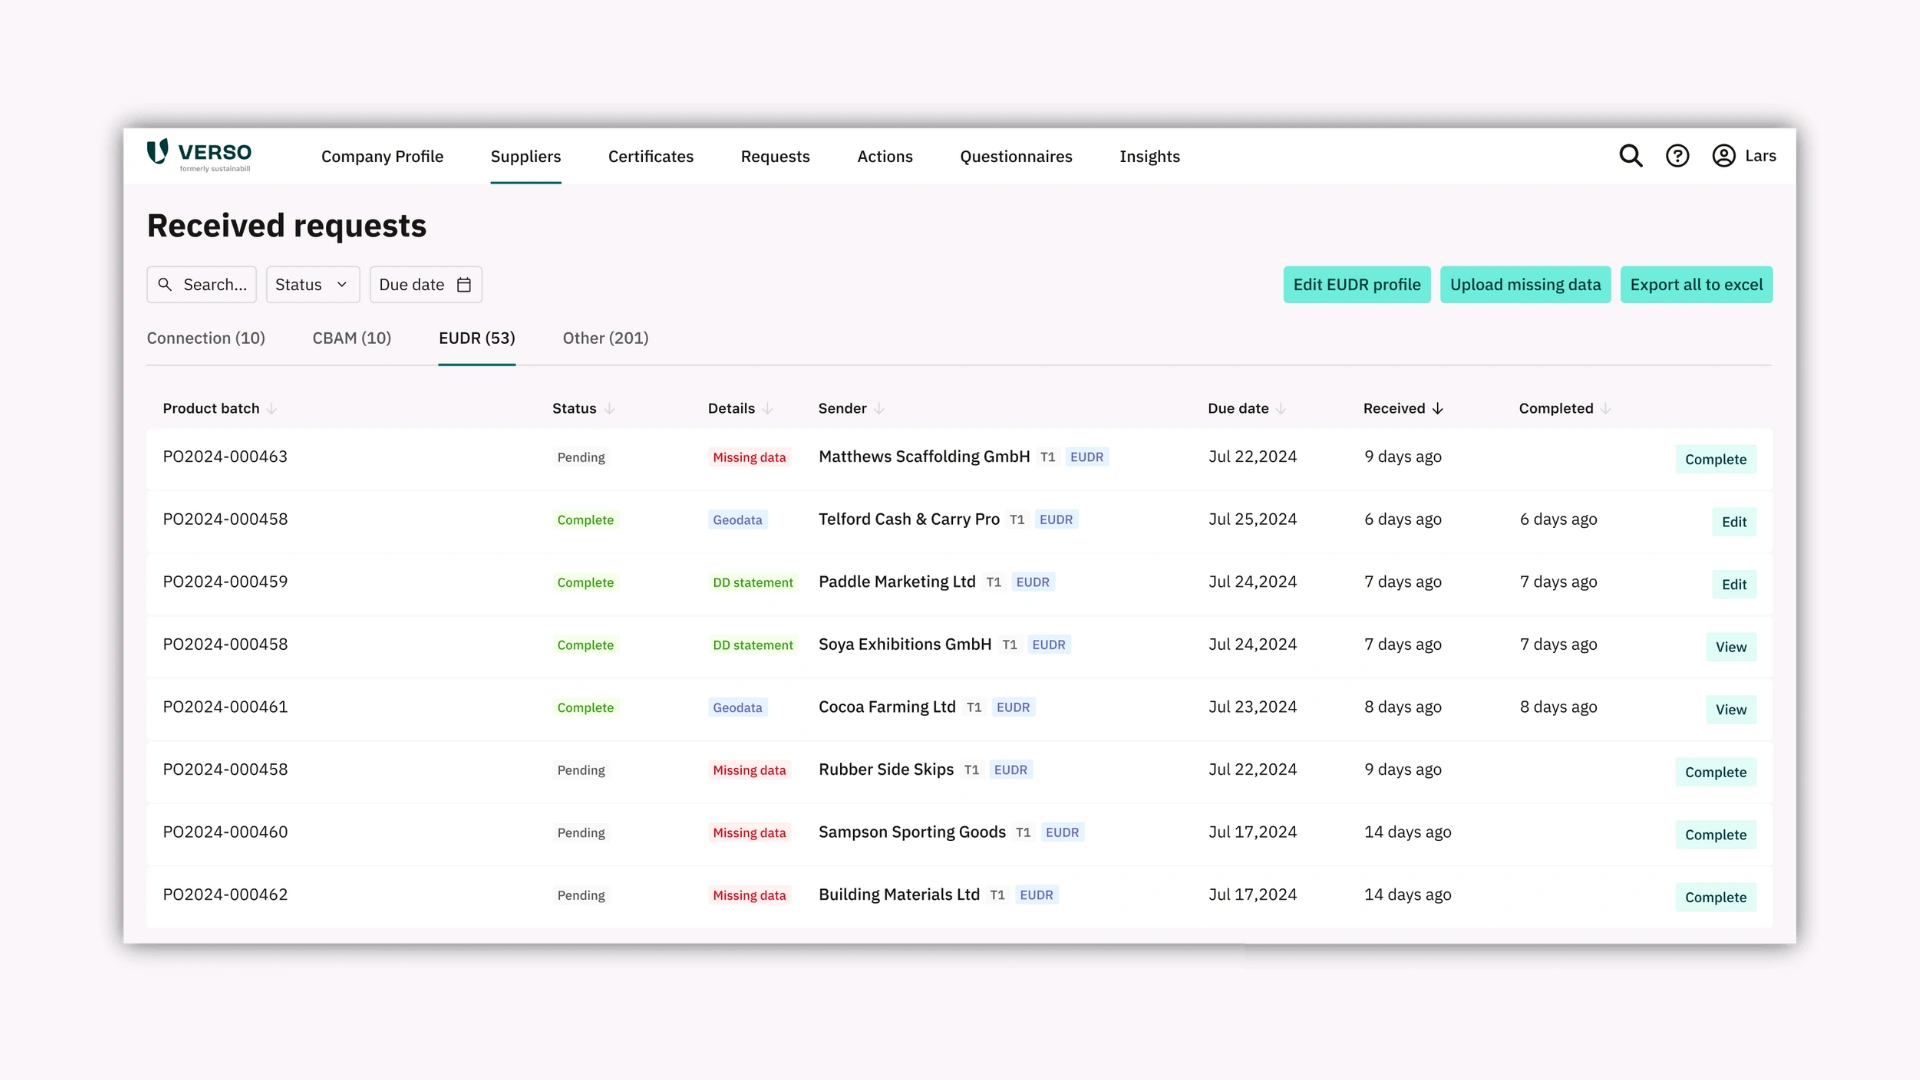This screenshot has height=1080, width=1920.
Task: Click the search magnifier icon
Action: (x=1631, y=156)
